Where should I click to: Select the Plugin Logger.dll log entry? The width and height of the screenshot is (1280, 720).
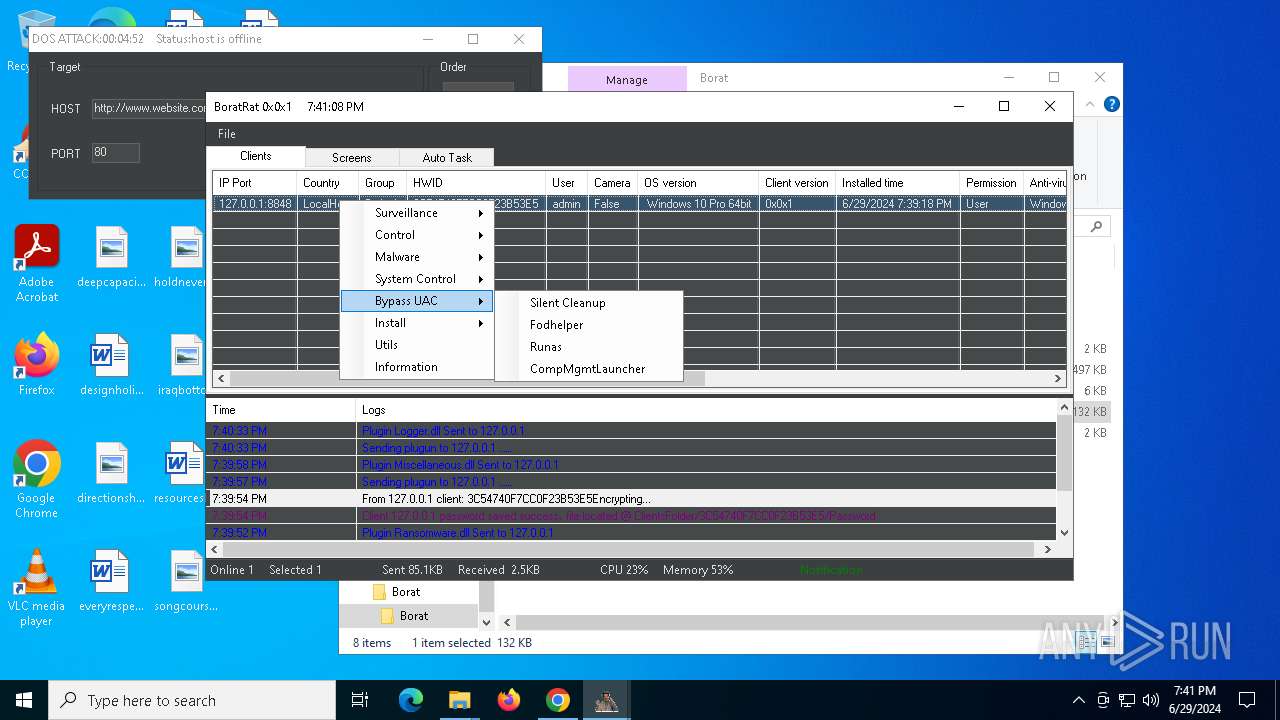point(631,431)
